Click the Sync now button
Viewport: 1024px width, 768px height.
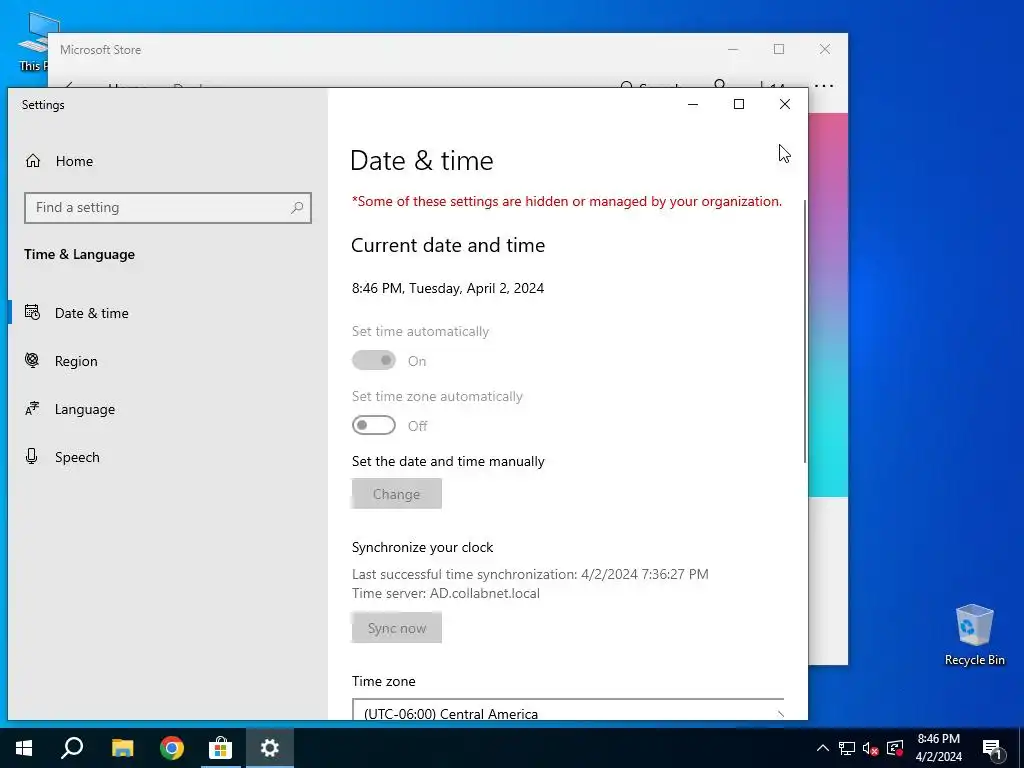click(396, 628)
